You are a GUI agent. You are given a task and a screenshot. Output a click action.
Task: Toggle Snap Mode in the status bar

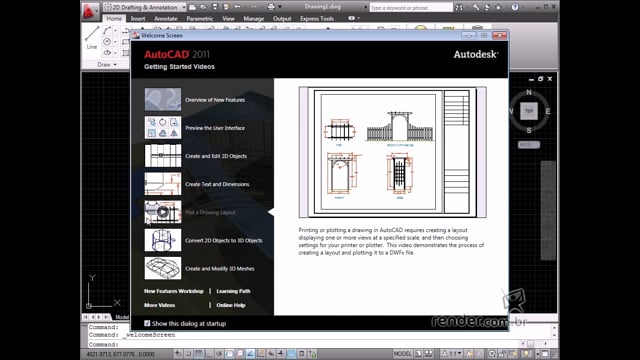point(189,354)
